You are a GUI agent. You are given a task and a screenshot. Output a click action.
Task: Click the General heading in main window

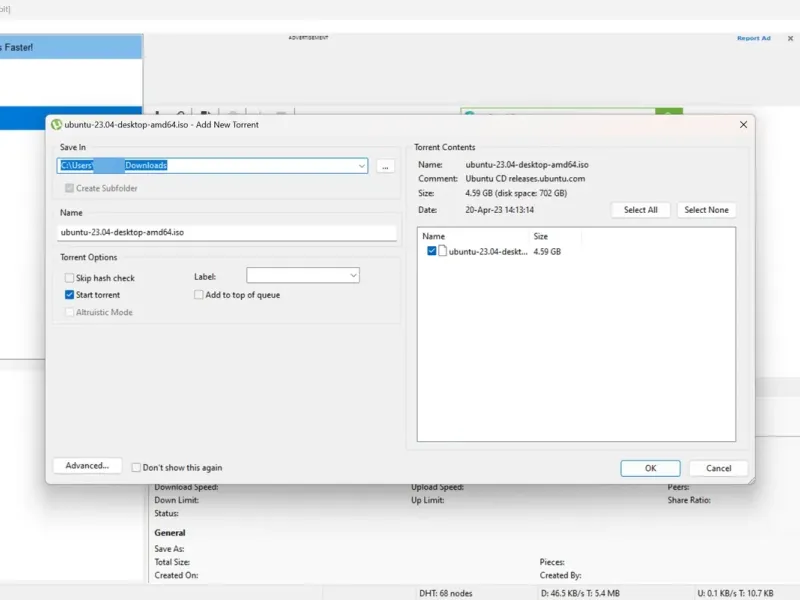170,533
